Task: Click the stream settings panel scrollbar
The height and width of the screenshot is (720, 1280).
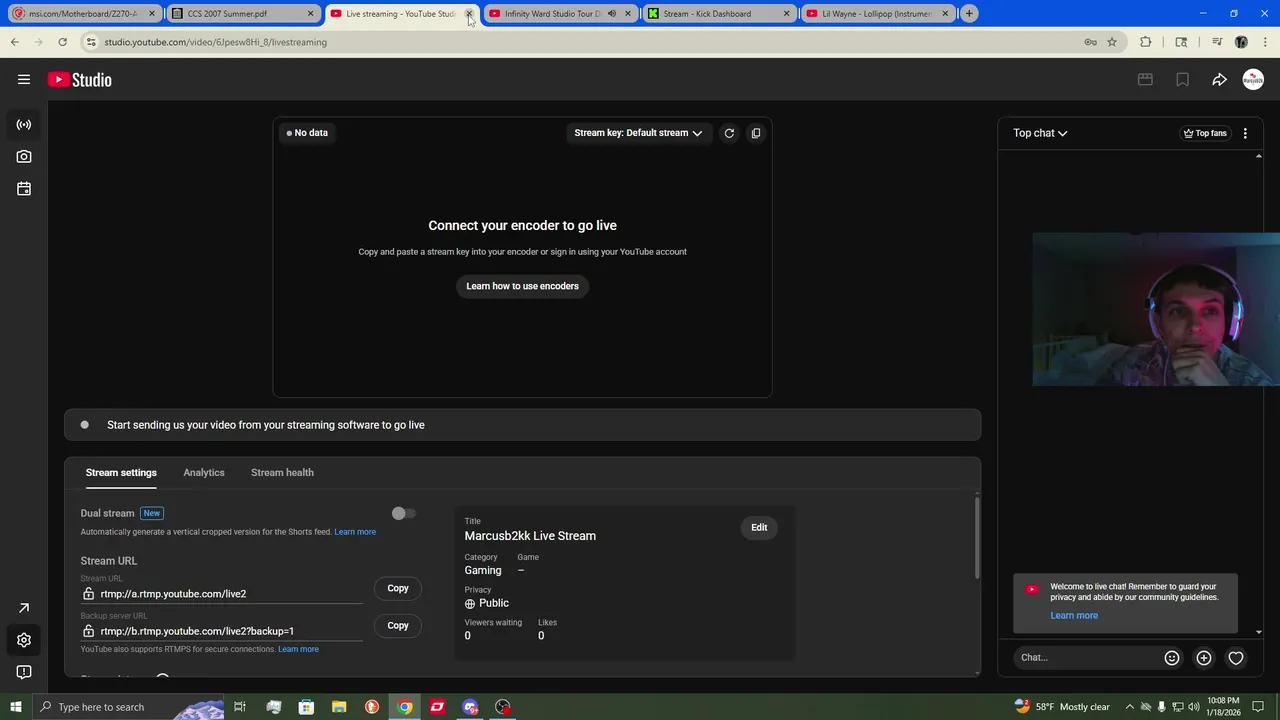Action: 977,537
